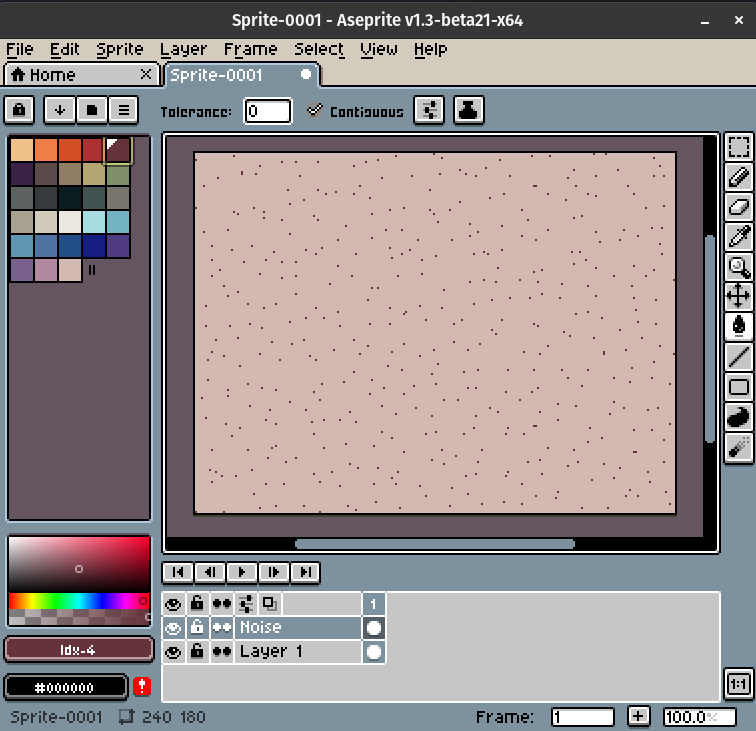Toggle the lock on Layer 1
Viewport: 756px width, 731px height.
click(197, 652)
